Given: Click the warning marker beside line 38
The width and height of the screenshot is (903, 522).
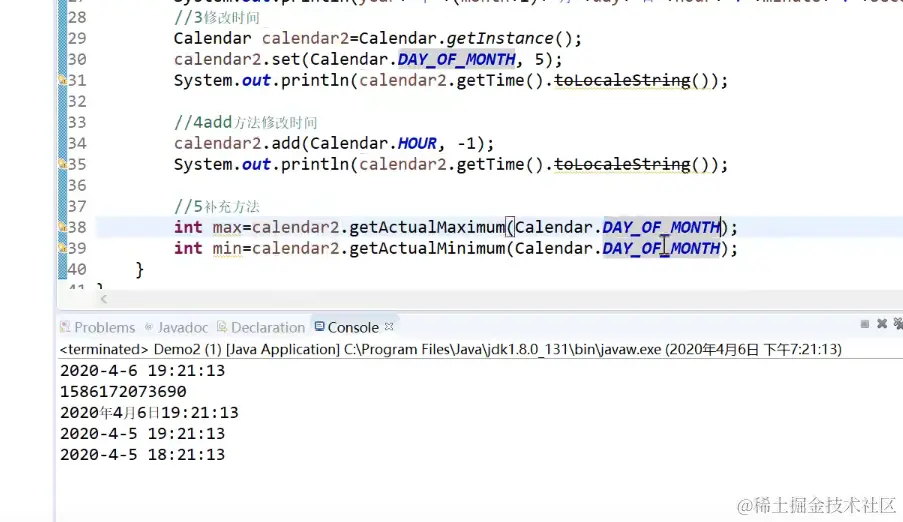Looking at the screenshot, I should pyautogui.click(x=62, y=227).
